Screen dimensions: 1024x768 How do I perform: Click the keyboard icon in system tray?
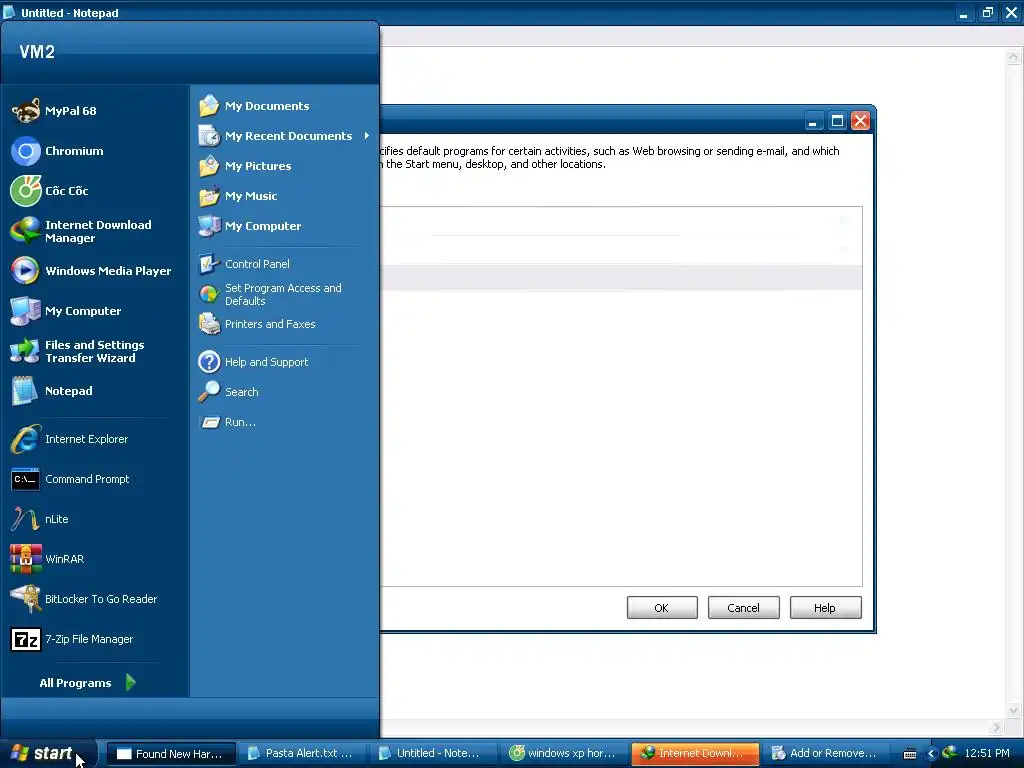tap(910, 754)
